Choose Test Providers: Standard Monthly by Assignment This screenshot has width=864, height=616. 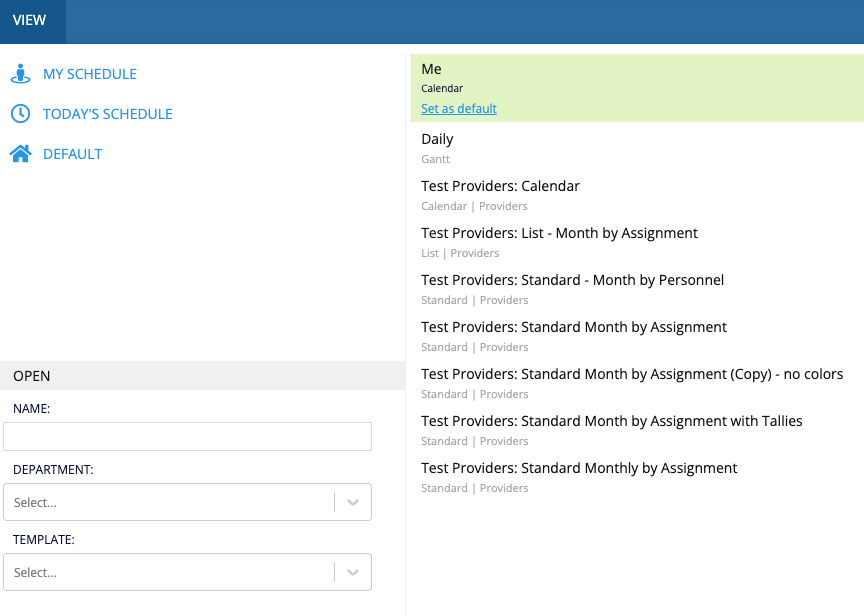(637, 477)
